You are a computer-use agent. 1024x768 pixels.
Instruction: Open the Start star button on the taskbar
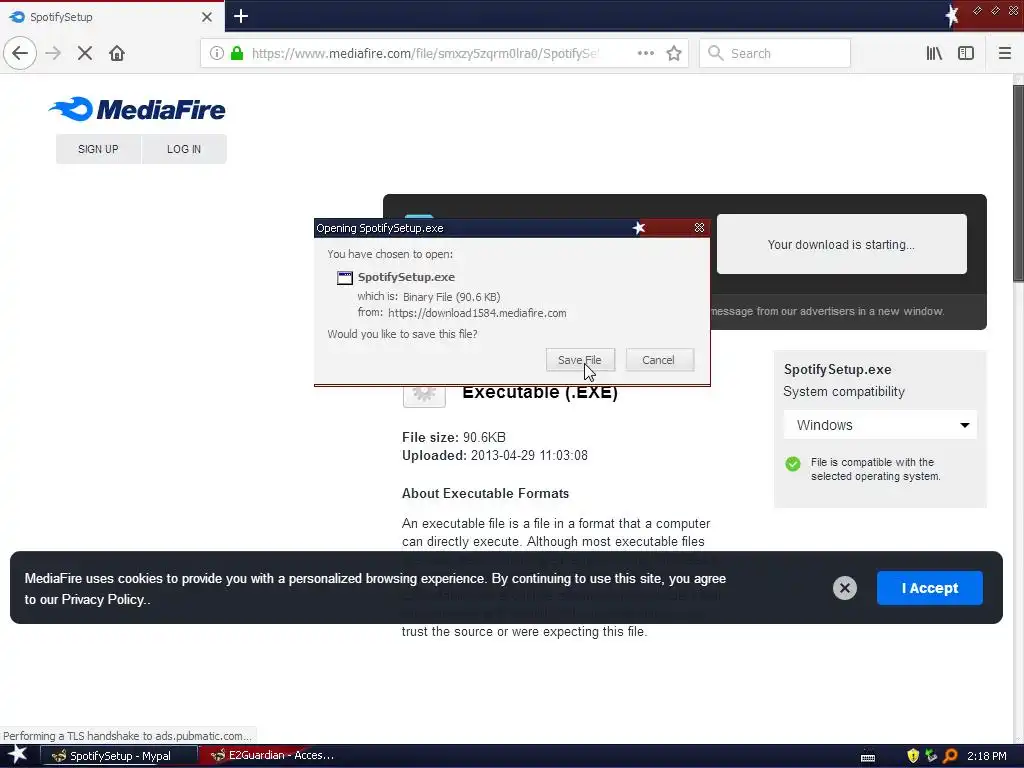(x=18, y=755)
